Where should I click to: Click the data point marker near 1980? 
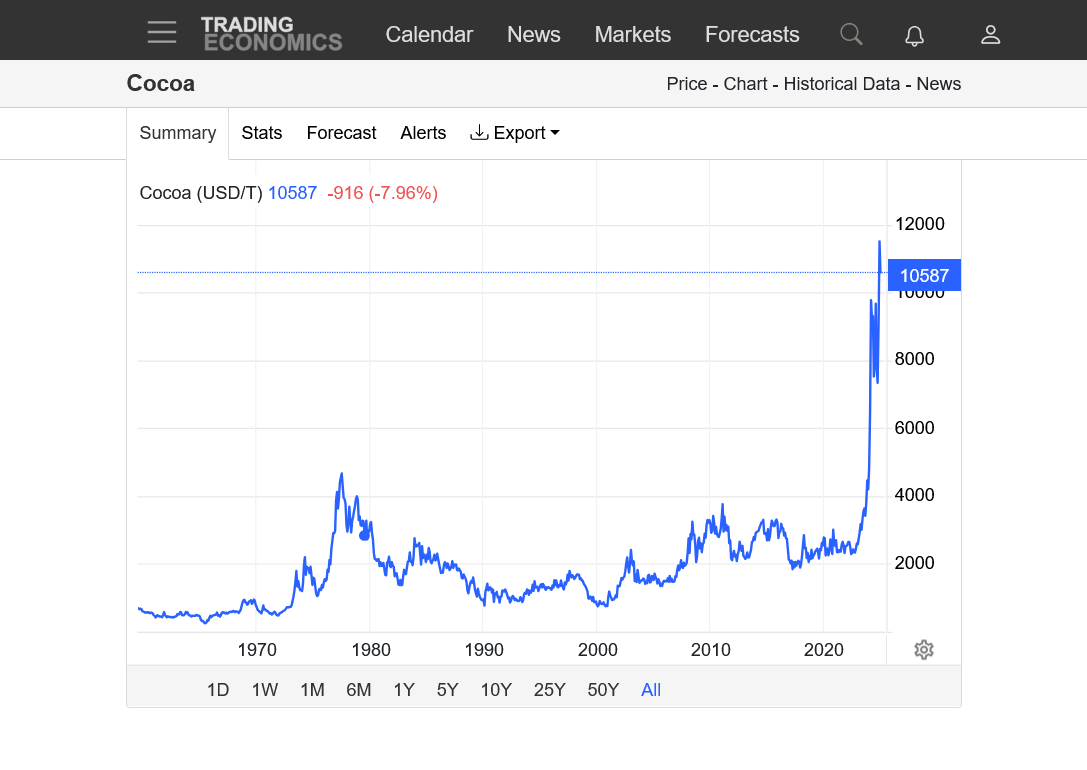(365, 535)
